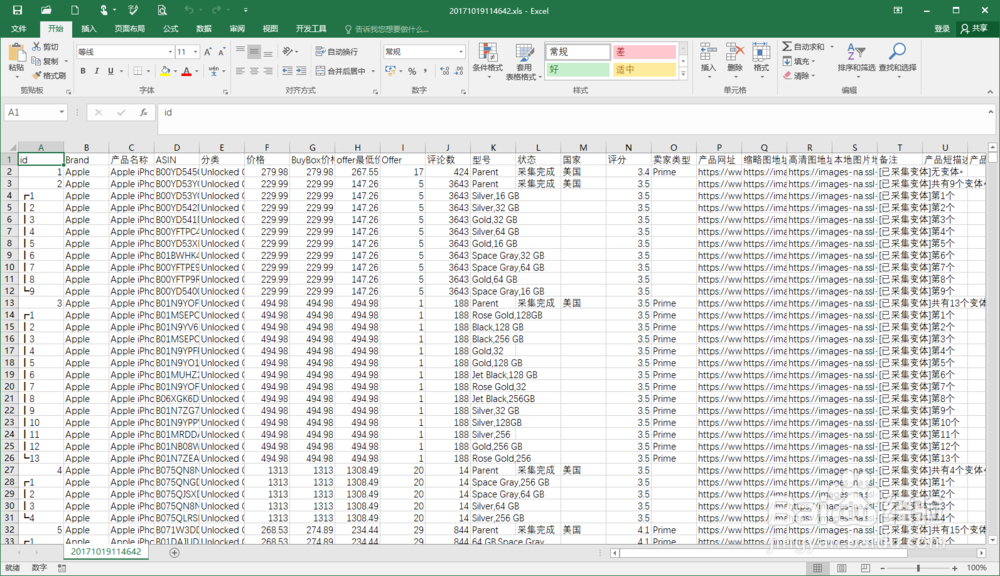Click the Print Preview icon in quick access toolbar
This screenshot has width=1000, height=576.
click(162, 10)
